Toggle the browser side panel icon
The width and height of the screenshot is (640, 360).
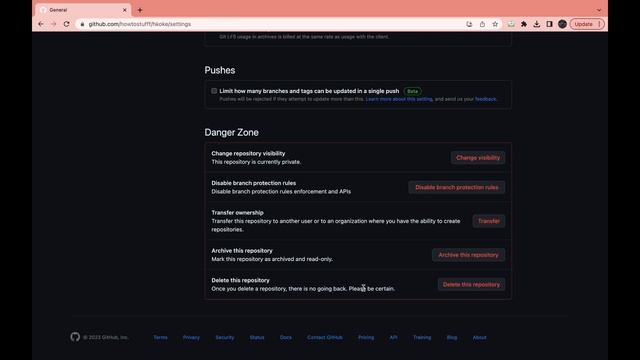point(549,24)
